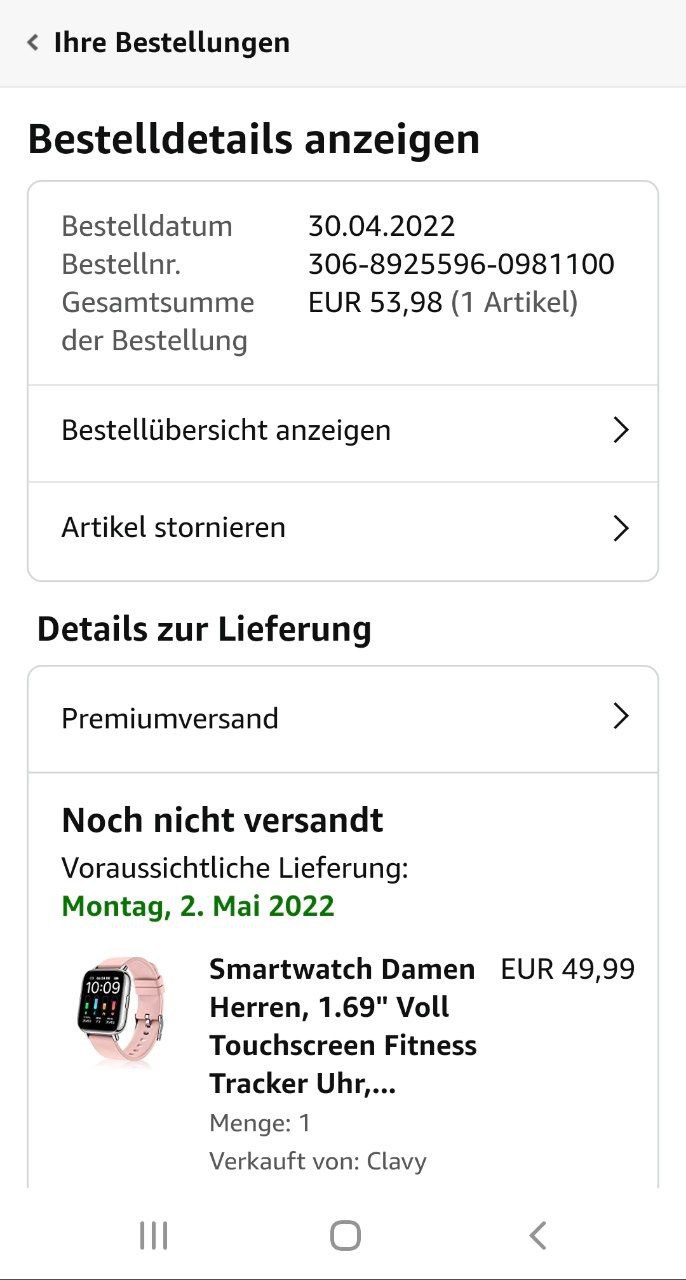The height and width of the screenshot is (1280, 686).
Task: Tap the seller name Clavy
Action: pos(397,1161)
